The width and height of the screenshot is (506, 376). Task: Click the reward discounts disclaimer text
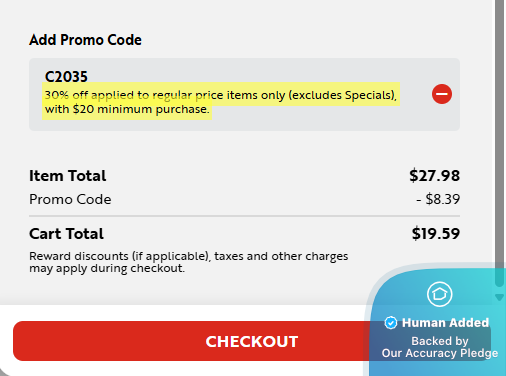coord(188,262)
